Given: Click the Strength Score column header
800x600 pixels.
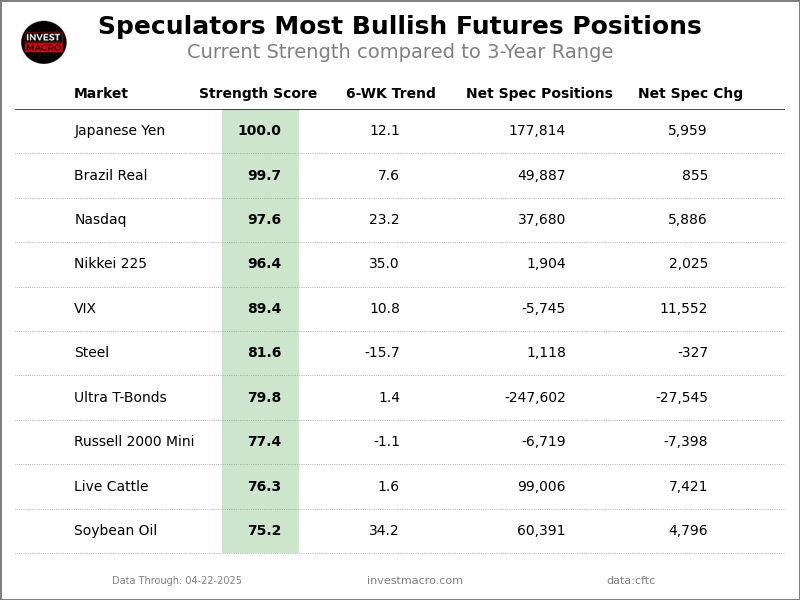Looking at the screenshot, I should click(258, 94).
